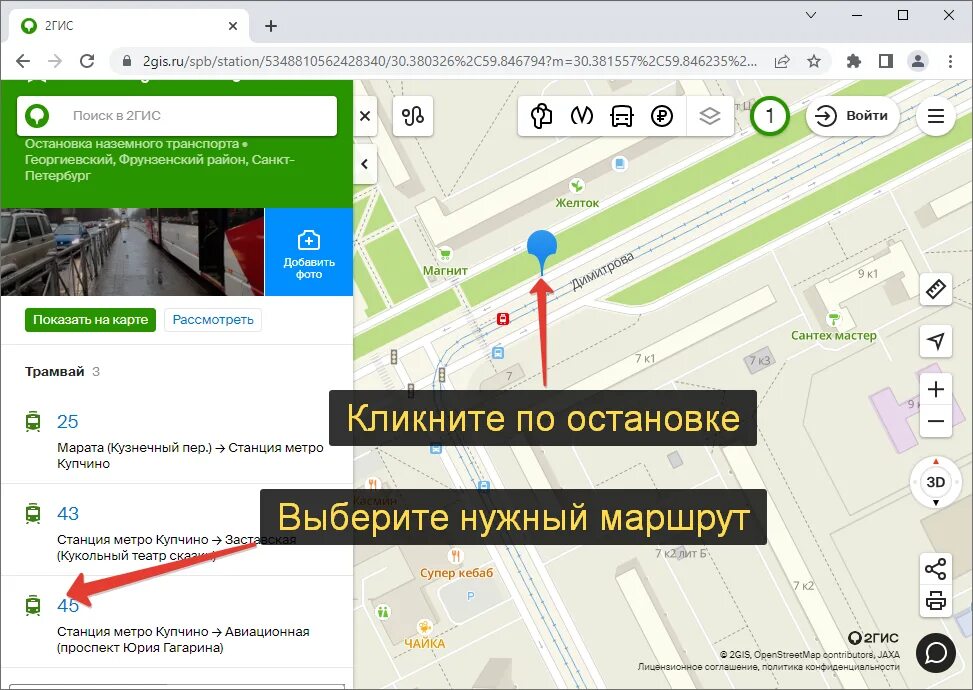Open the browser extensions puzzle icon
Viewport: 973px width, 690px height.
pos(854,61)
